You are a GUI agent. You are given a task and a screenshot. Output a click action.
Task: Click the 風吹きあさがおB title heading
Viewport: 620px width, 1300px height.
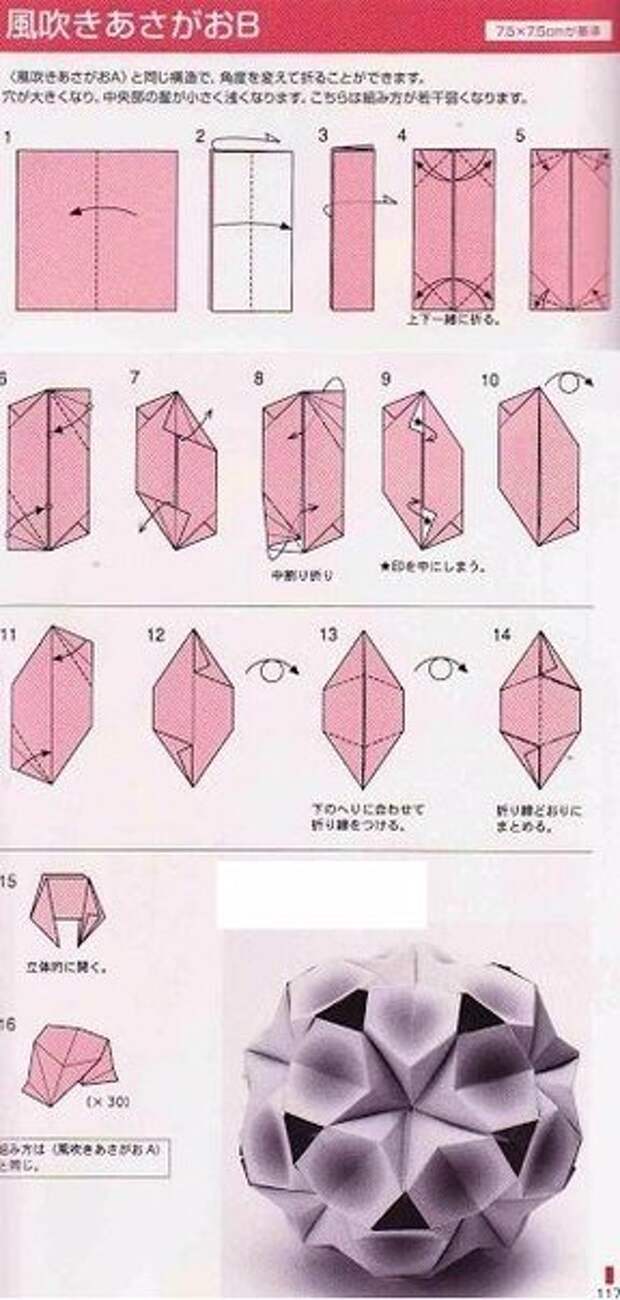point(134,26)
